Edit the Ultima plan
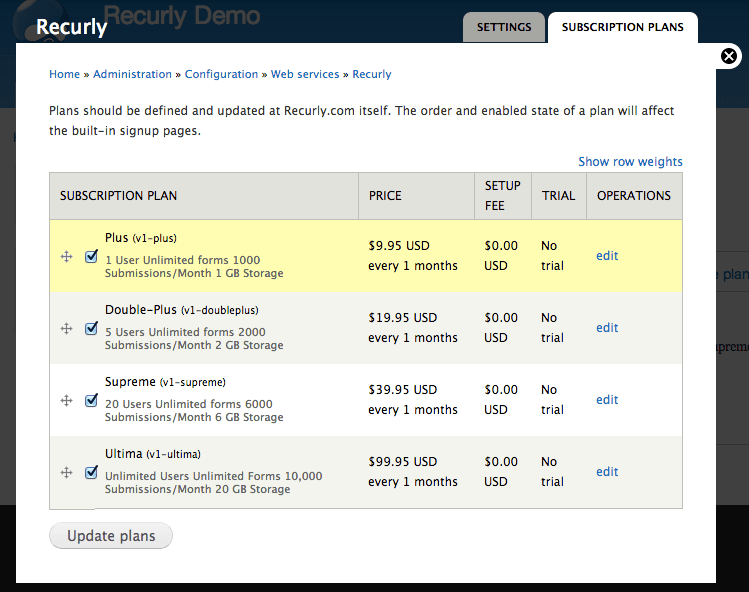The image size is (749, 592). pyautogui.click(x=607, y=472)
